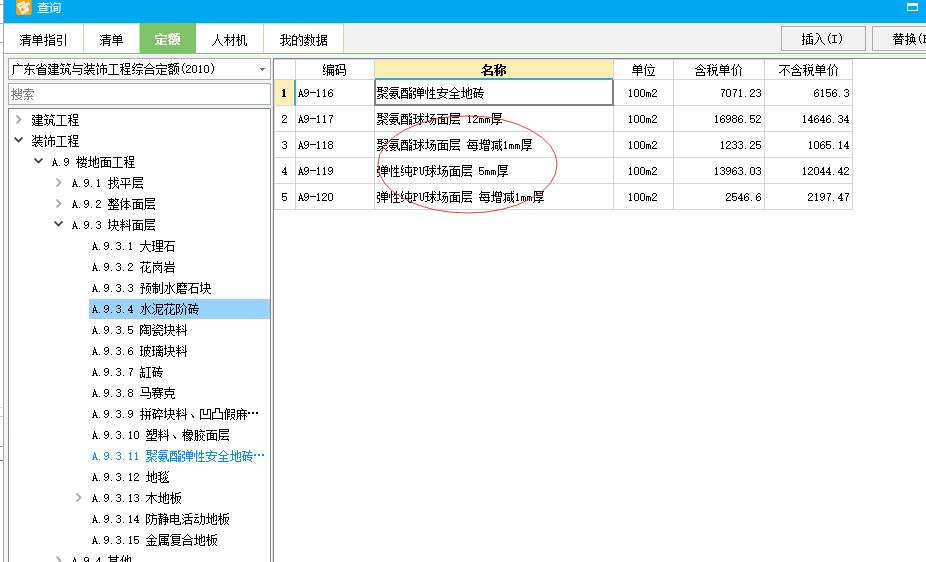The height and width of the screenshot is (562, 926).
Task: Open the 我的数据 tab
Action: (303, 40)
